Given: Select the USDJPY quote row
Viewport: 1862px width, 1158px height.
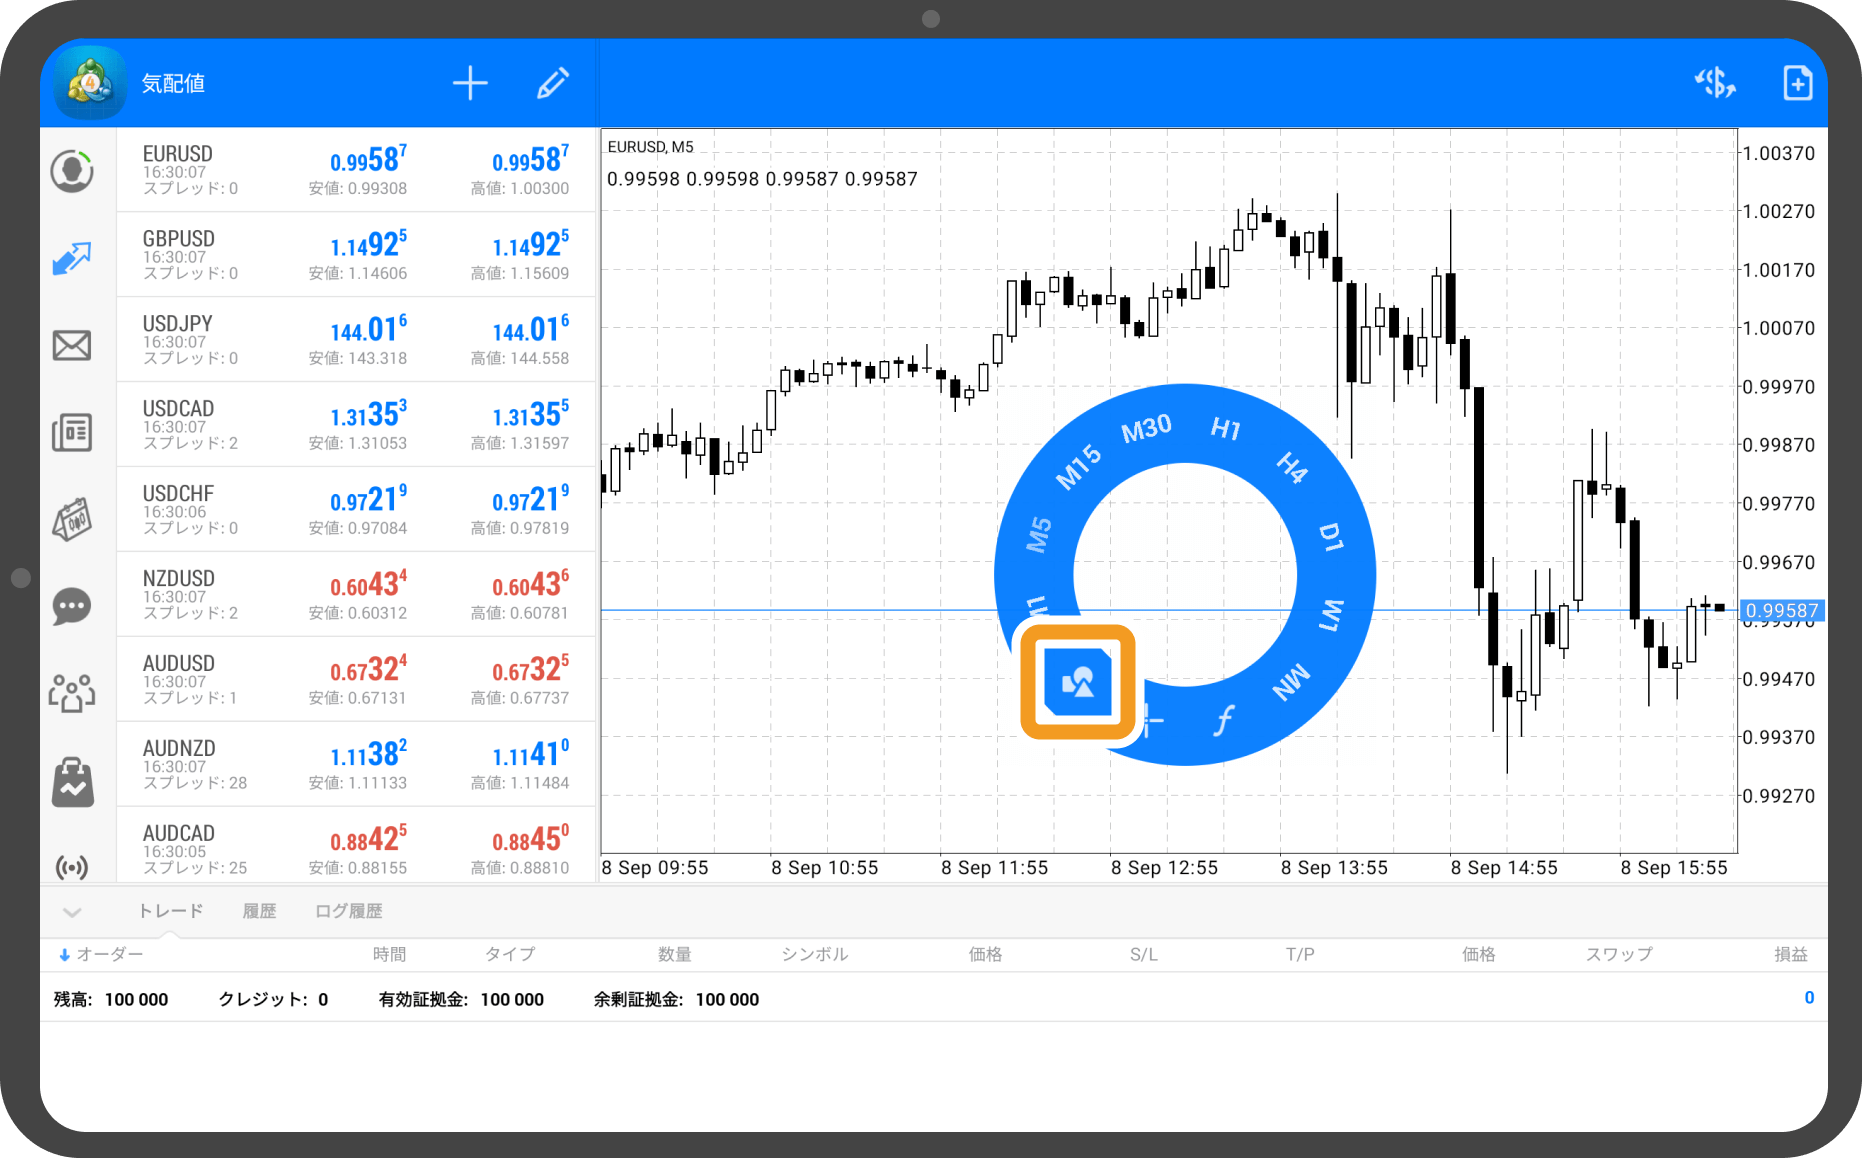Looking at the screenshot, I should pyautogui.click(x=356, y=340).
